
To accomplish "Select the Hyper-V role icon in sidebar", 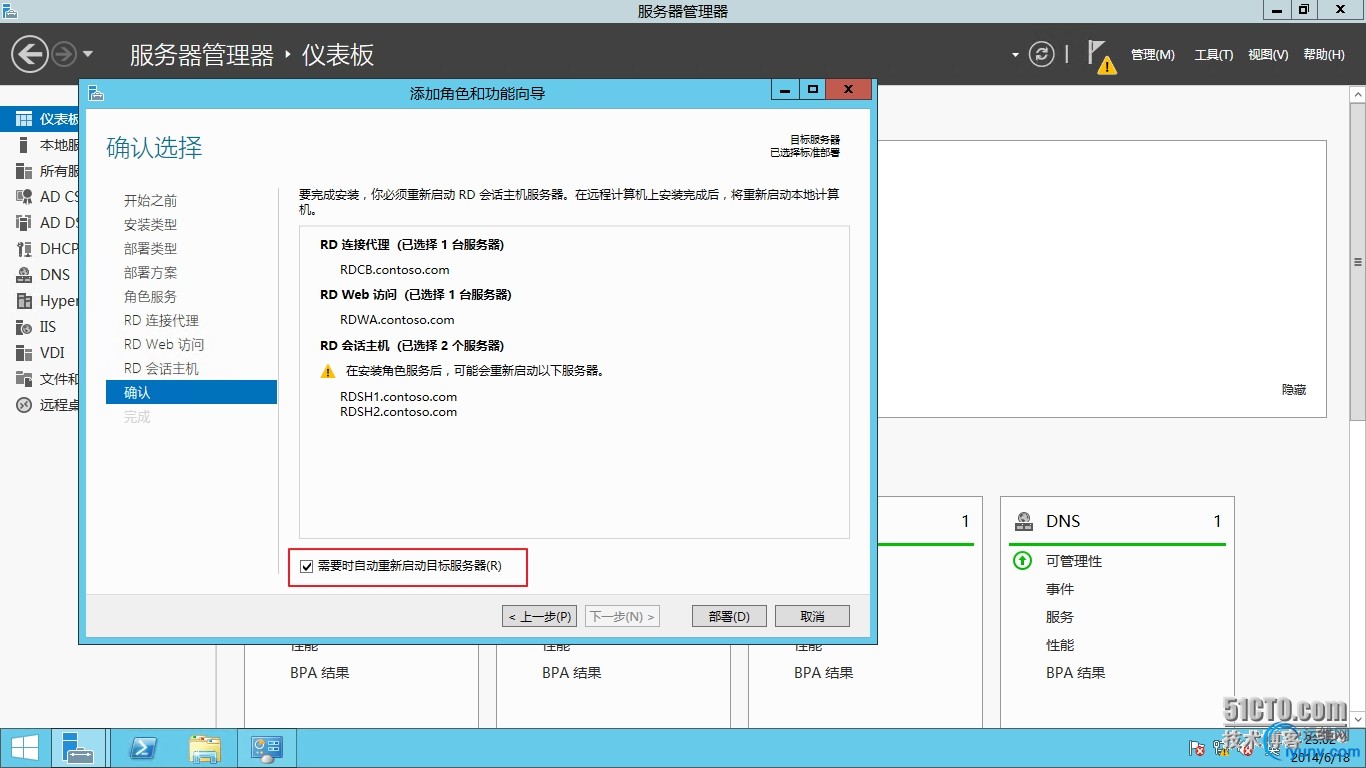I will click(x=24, y=301).
